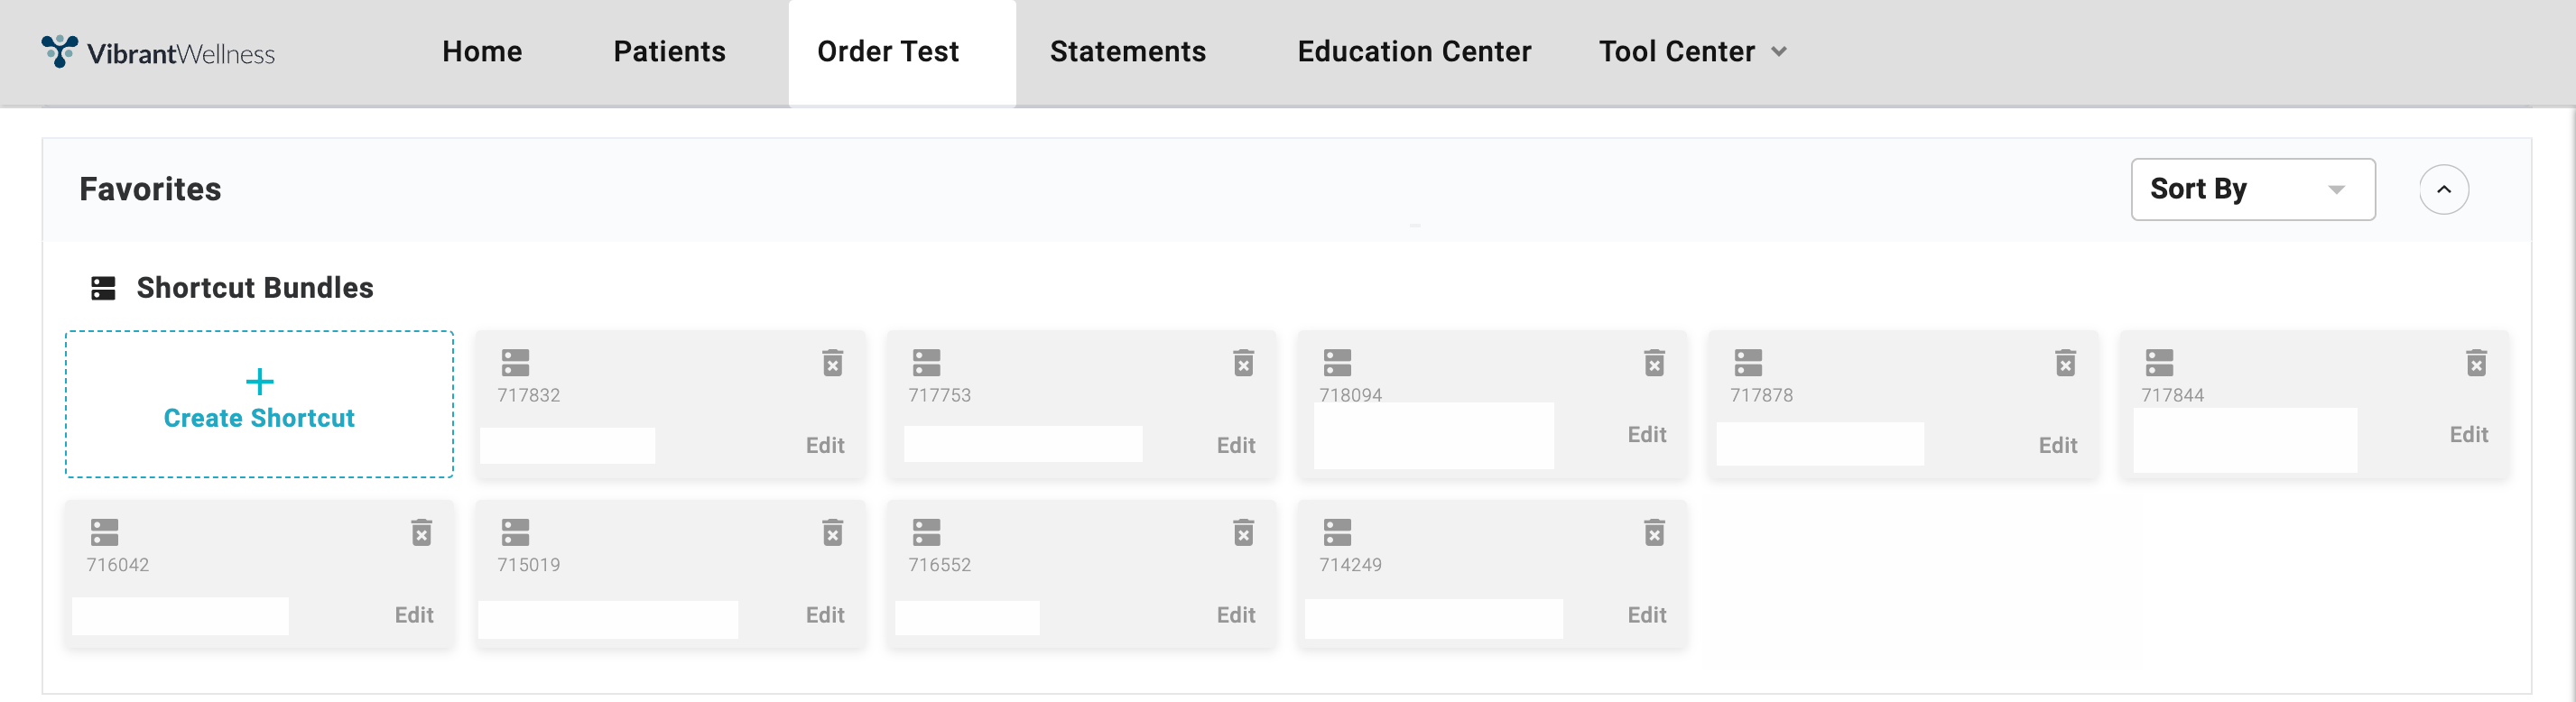Viewport: 2576px width, 702px height.
Task: Open the Sort By dropdown
Action: 2252,189
